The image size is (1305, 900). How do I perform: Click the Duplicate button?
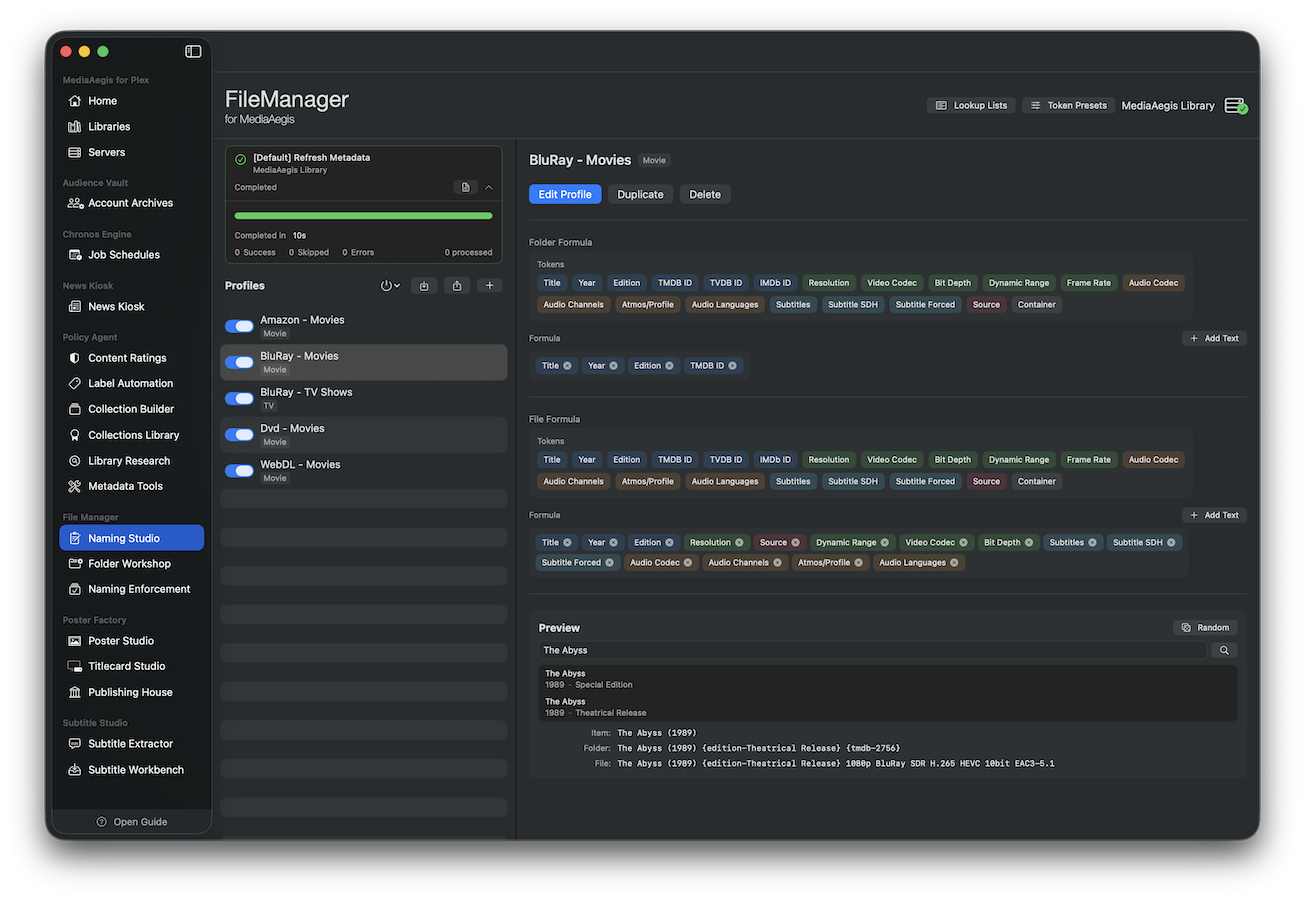[640, 194]
